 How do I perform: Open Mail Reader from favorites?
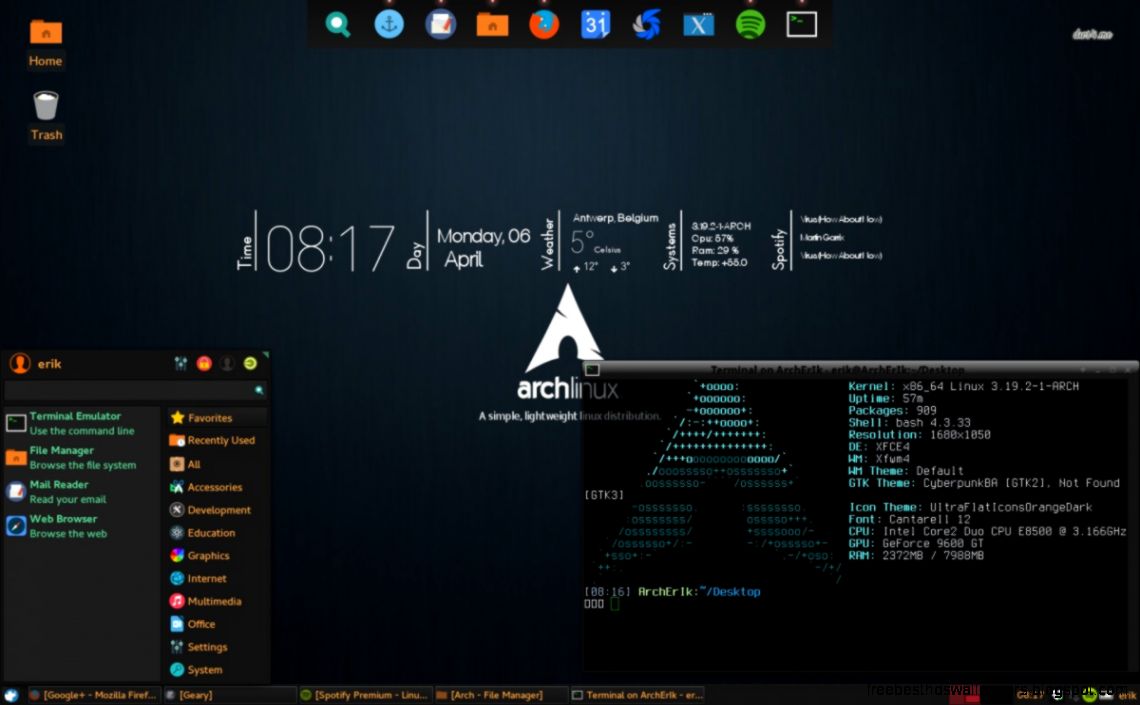coord(81,491)
